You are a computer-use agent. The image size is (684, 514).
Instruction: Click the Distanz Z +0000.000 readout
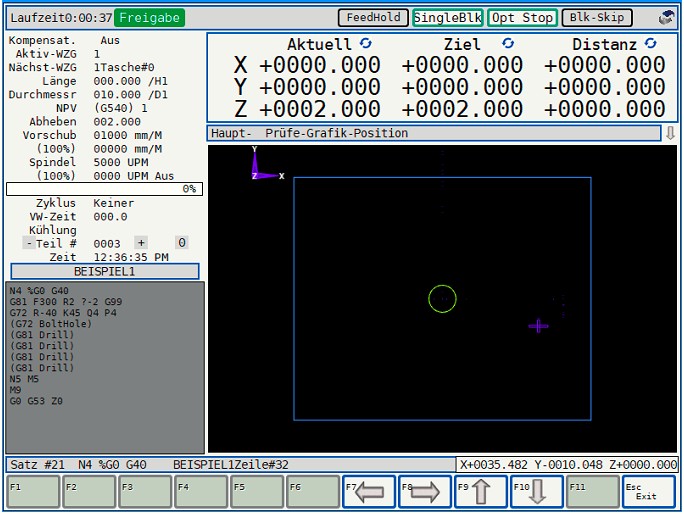605,109
